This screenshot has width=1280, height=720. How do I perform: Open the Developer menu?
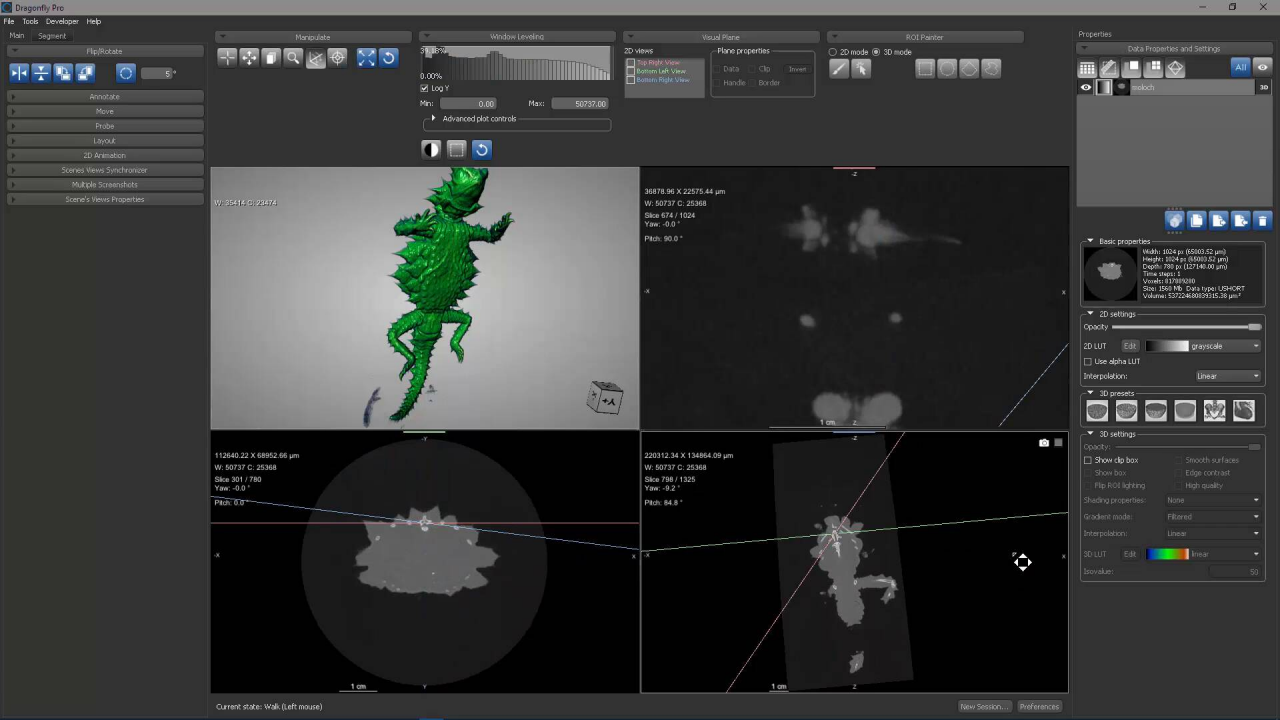[62, 21]
